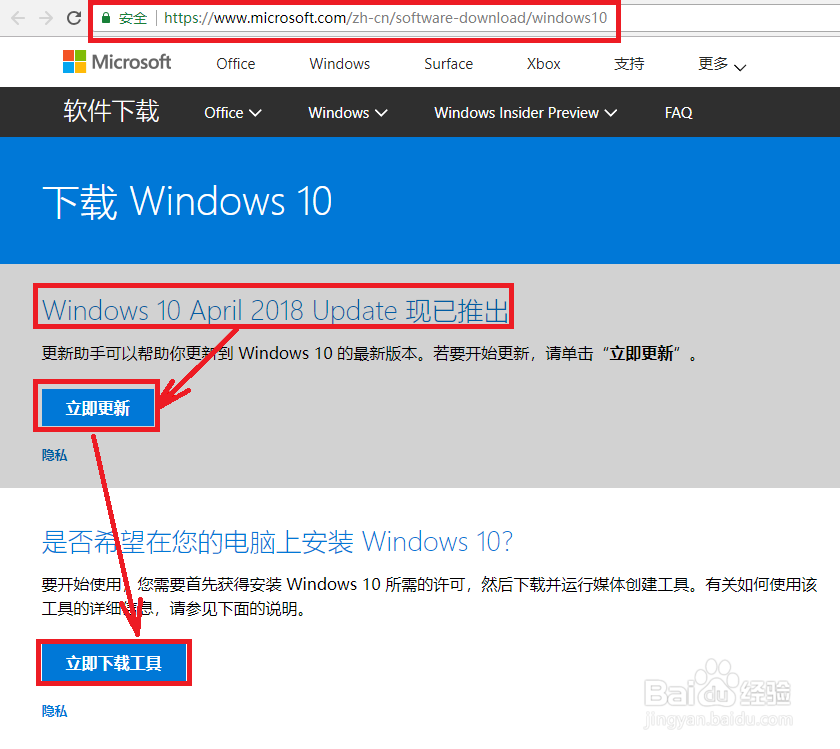This screenshot has width=840, height=749.
Task: Click the Microsoft logo
Action: (117, 62)
